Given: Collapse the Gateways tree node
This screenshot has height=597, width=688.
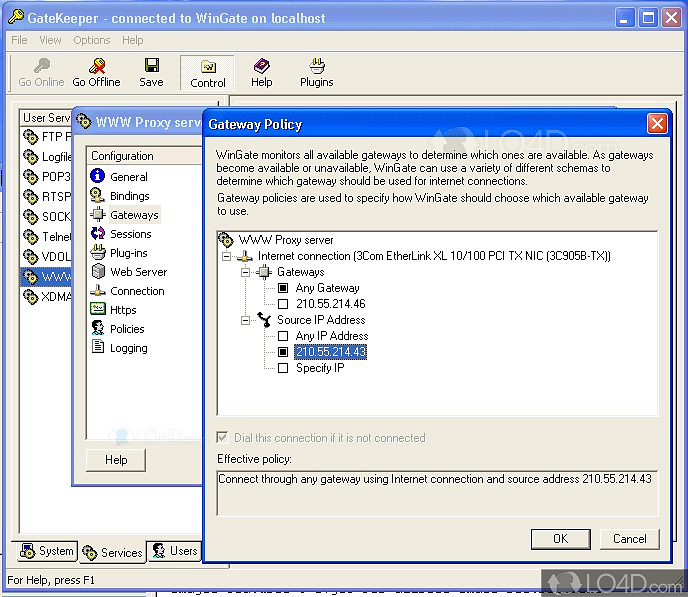Looking at the screenshot, I should pos(246,272).
